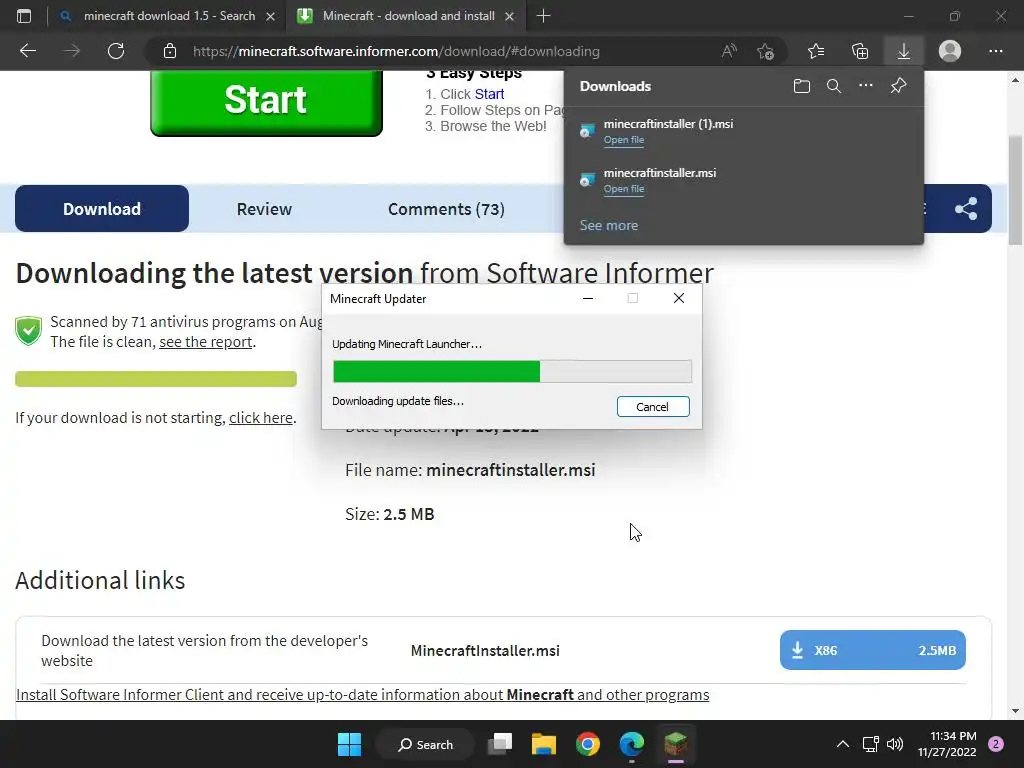1024x768 pixels.
Task: Open the browser profile avatar
Action: 950,51
